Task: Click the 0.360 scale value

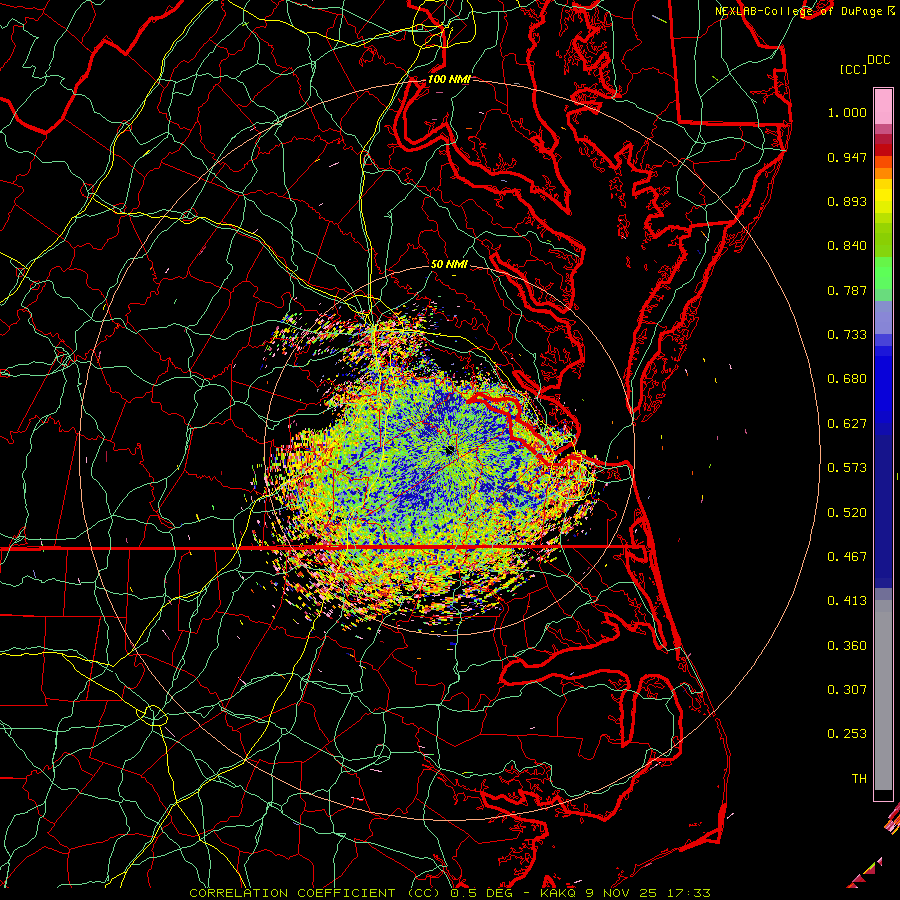Action: pos(847,646)
